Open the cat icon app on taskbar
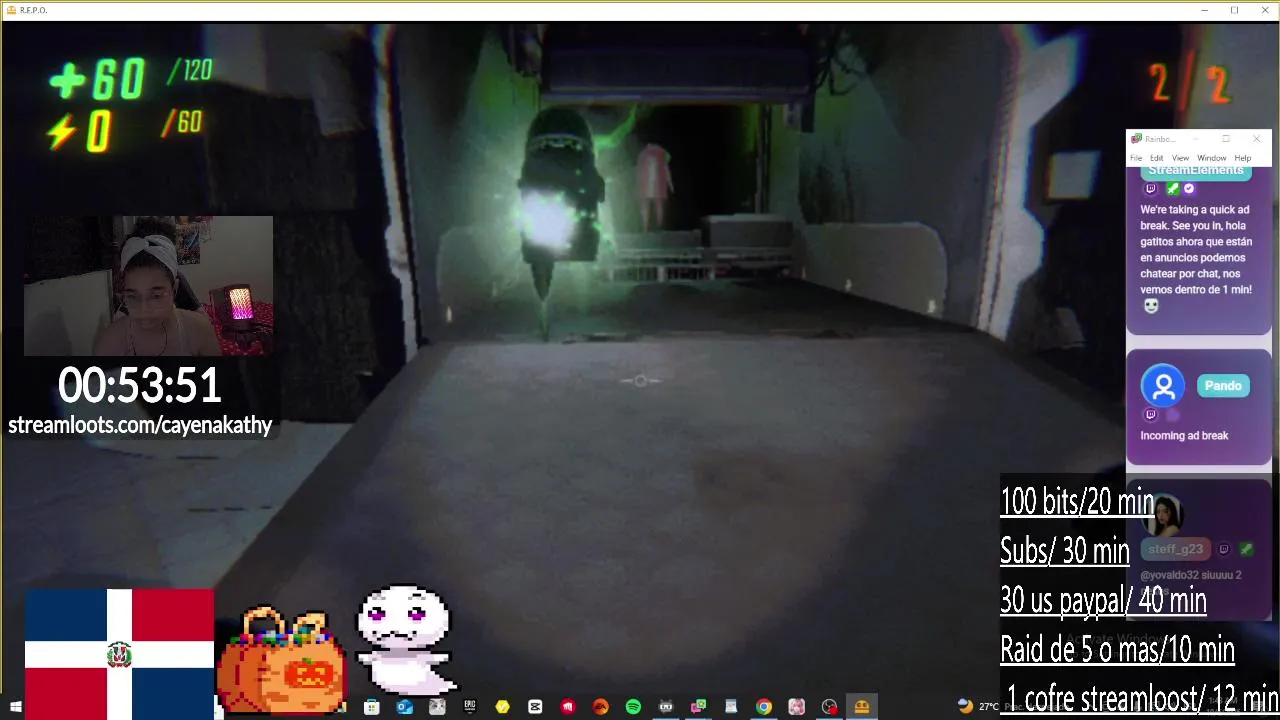Image resolution: width=1280 pixels, height=720 pixels. pyautogui.click(x=437, y=707)
